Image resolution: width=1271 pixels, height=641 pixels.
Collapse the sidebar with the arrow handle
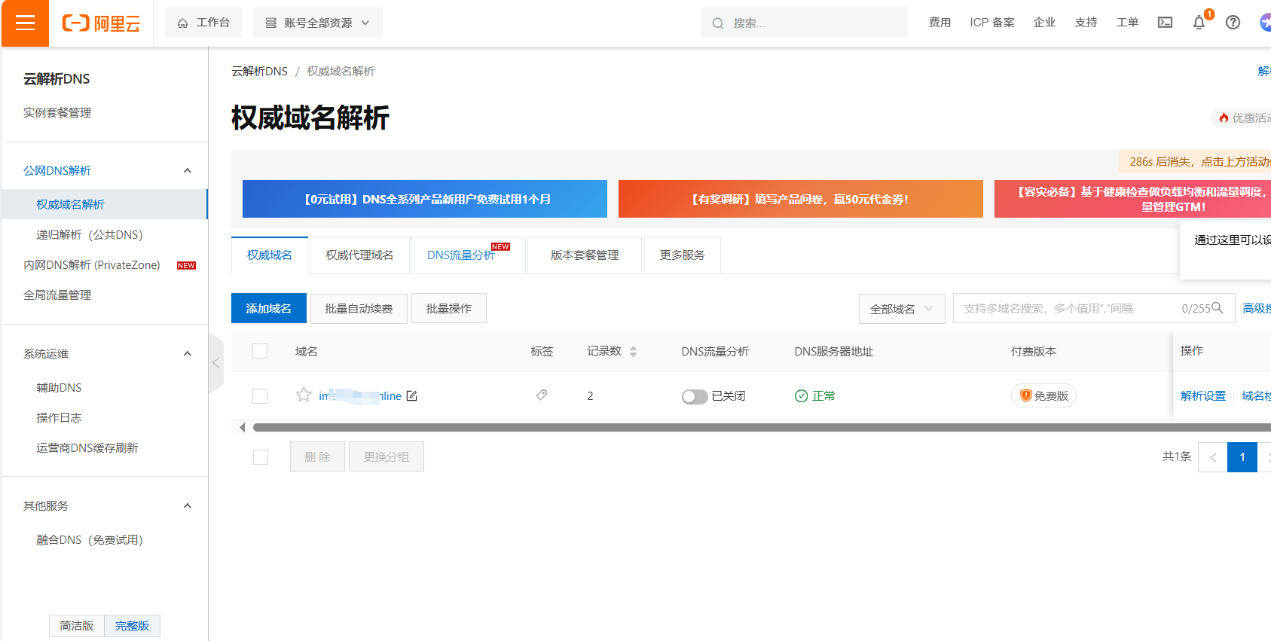[x=216, y=362]
